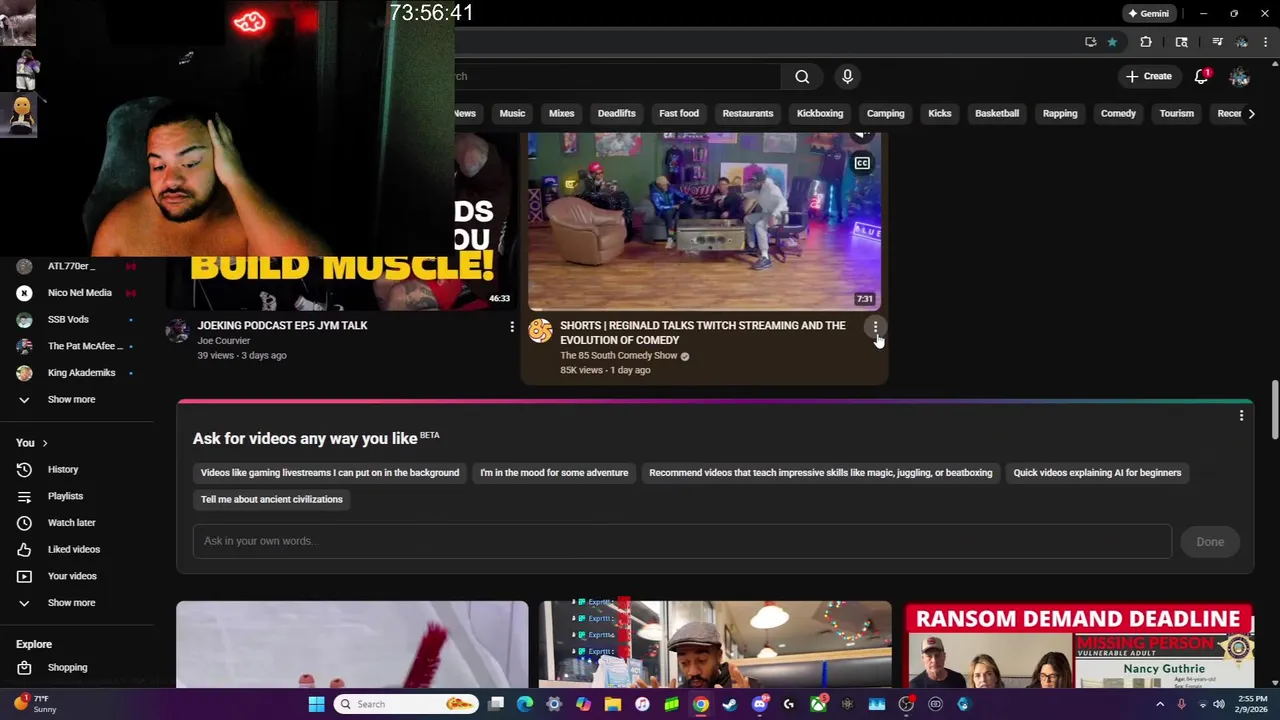Click the install app icon in address bar
This screenshot has width=1280, height=720.
tap(1090, 42)
